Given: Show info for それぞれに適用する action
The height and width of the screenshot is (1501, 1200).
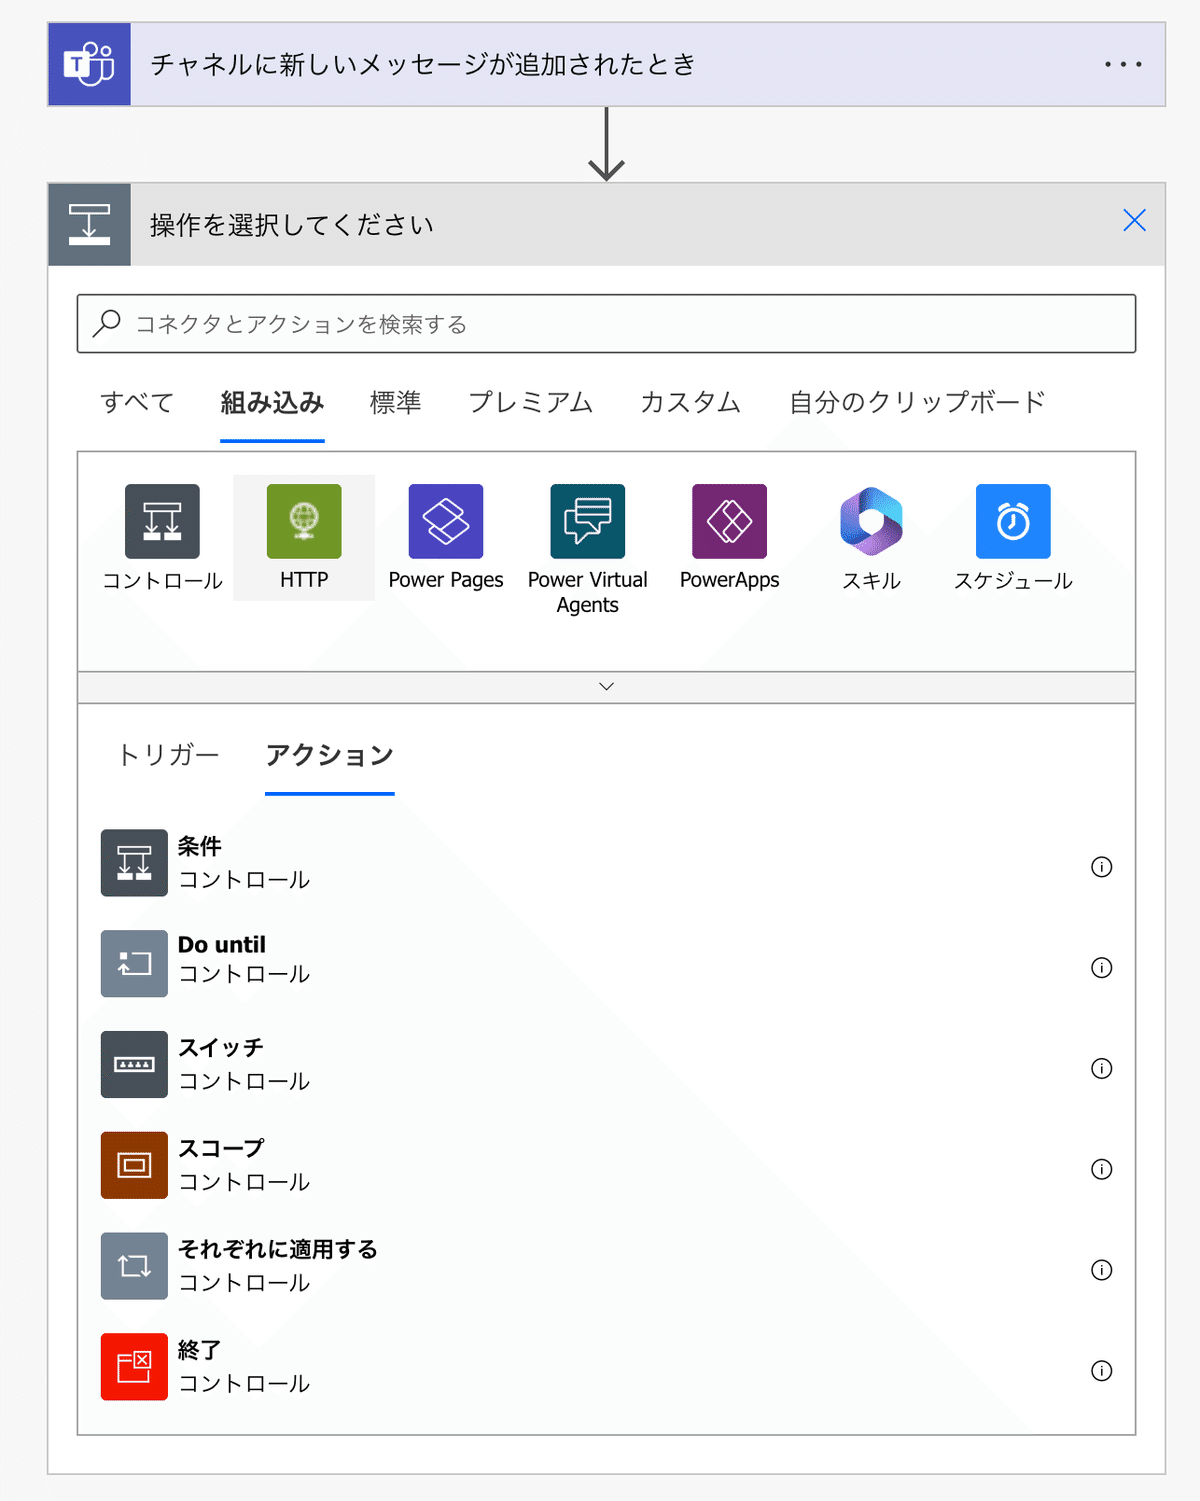Looking at the screenshot, I should click(1101, 1270).
